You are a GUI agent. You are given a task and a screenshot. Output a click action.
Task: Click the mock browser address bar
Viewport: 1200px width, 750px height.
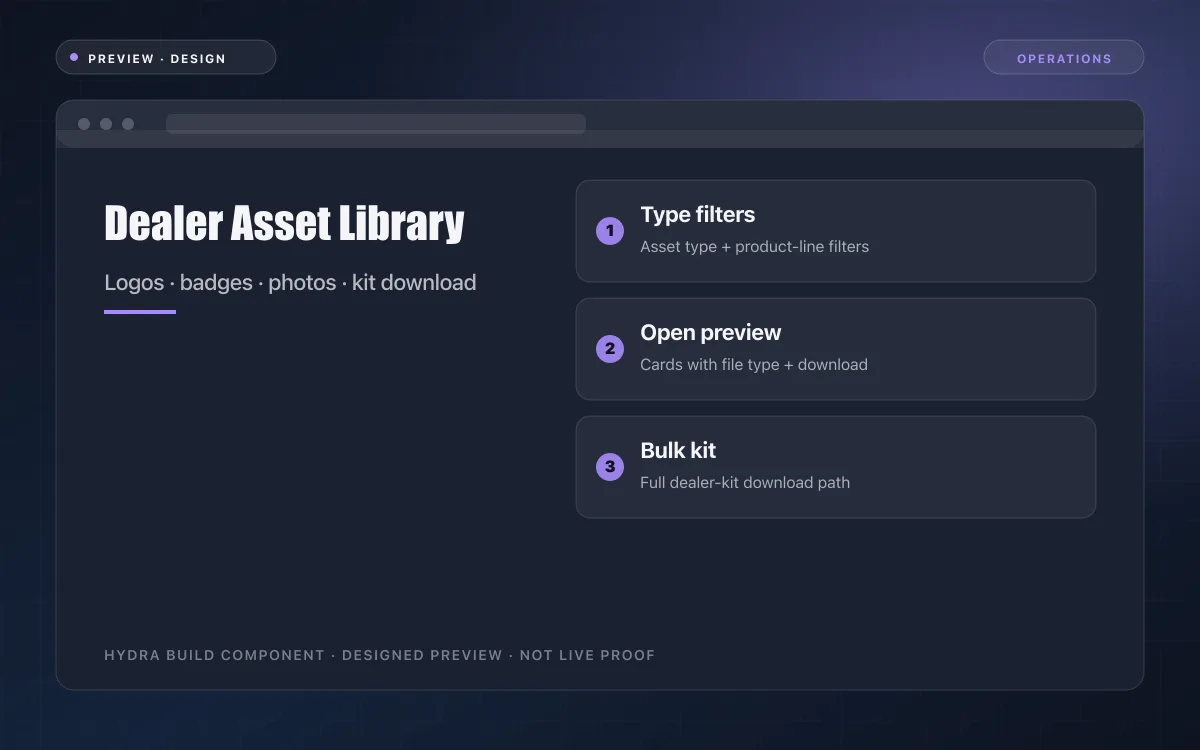tap(376, 124)
